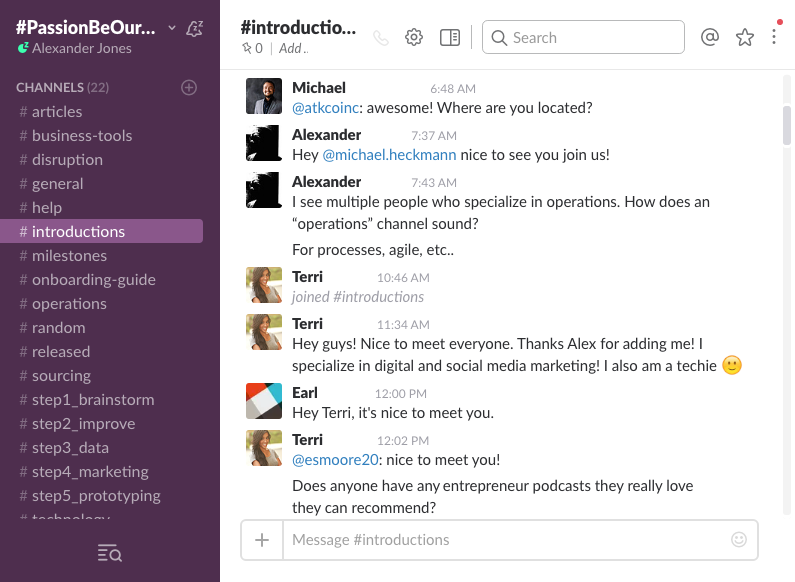
Task: Switch to the operations channel
Action: click(x=69, y=304)
